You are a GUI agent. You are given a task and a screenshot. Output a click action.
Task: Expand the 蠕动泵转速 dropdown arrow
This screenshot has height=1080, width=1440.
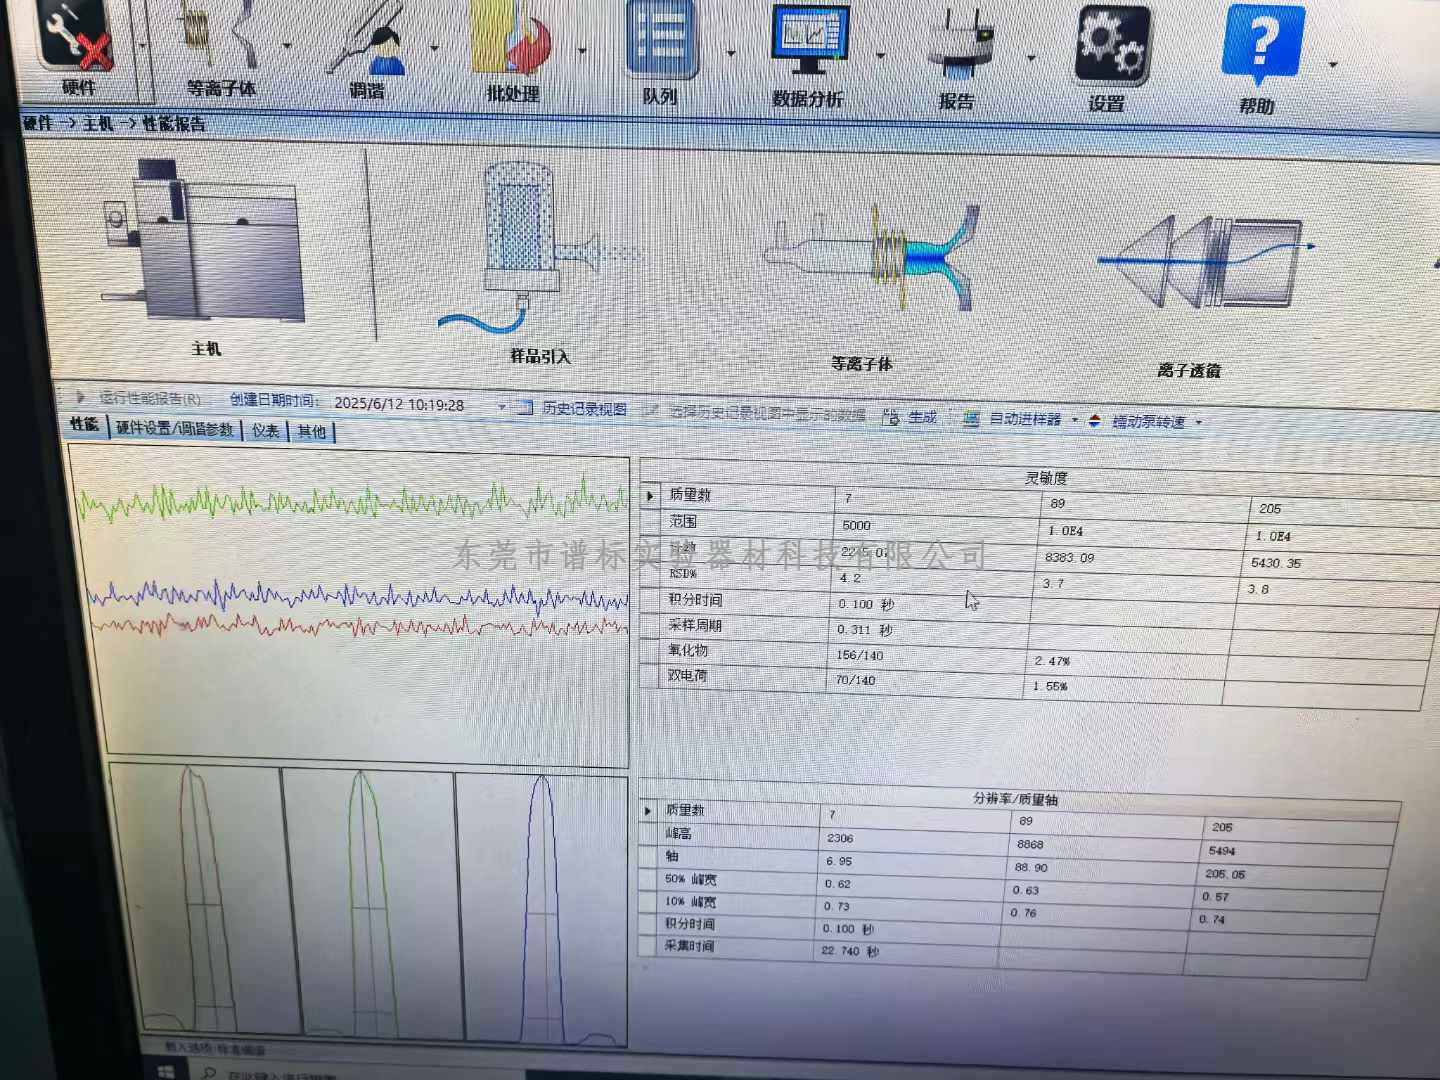coord(1199,423)
